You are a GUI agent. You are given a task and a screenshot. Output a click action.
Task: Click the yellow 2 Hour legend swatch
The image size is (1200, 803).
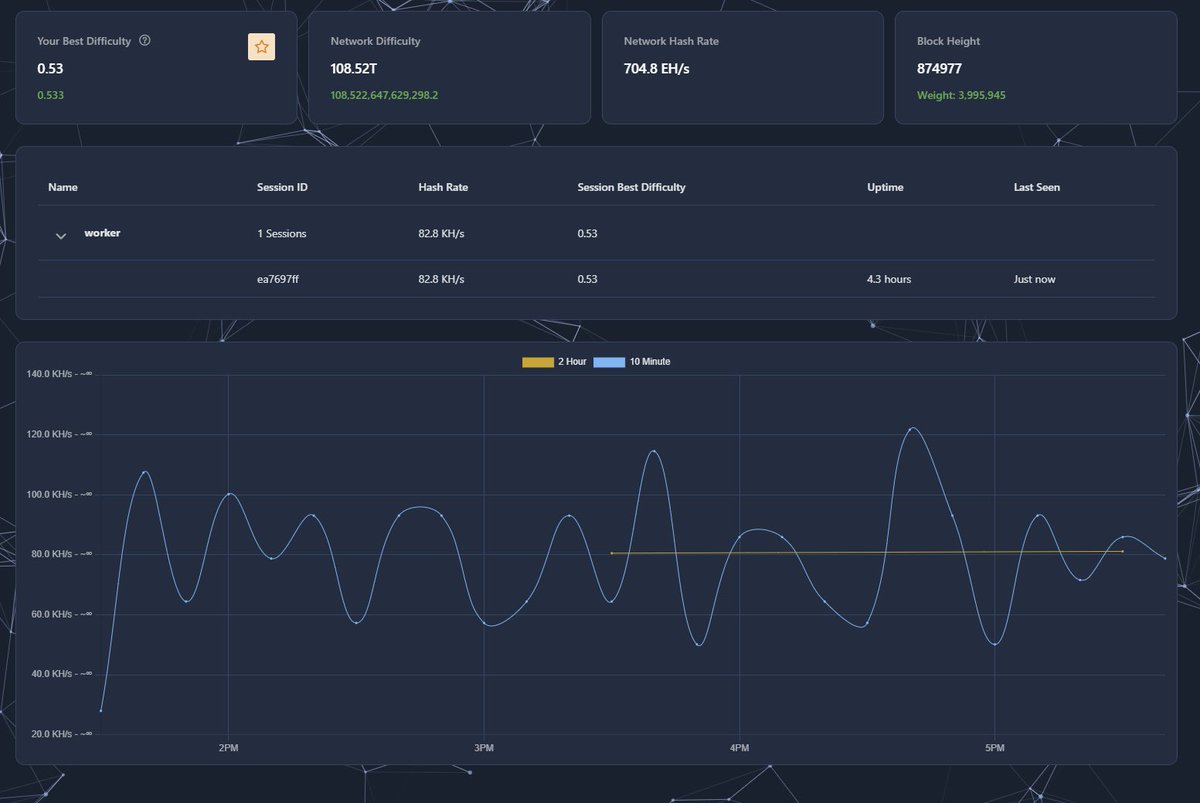[538, 362]
